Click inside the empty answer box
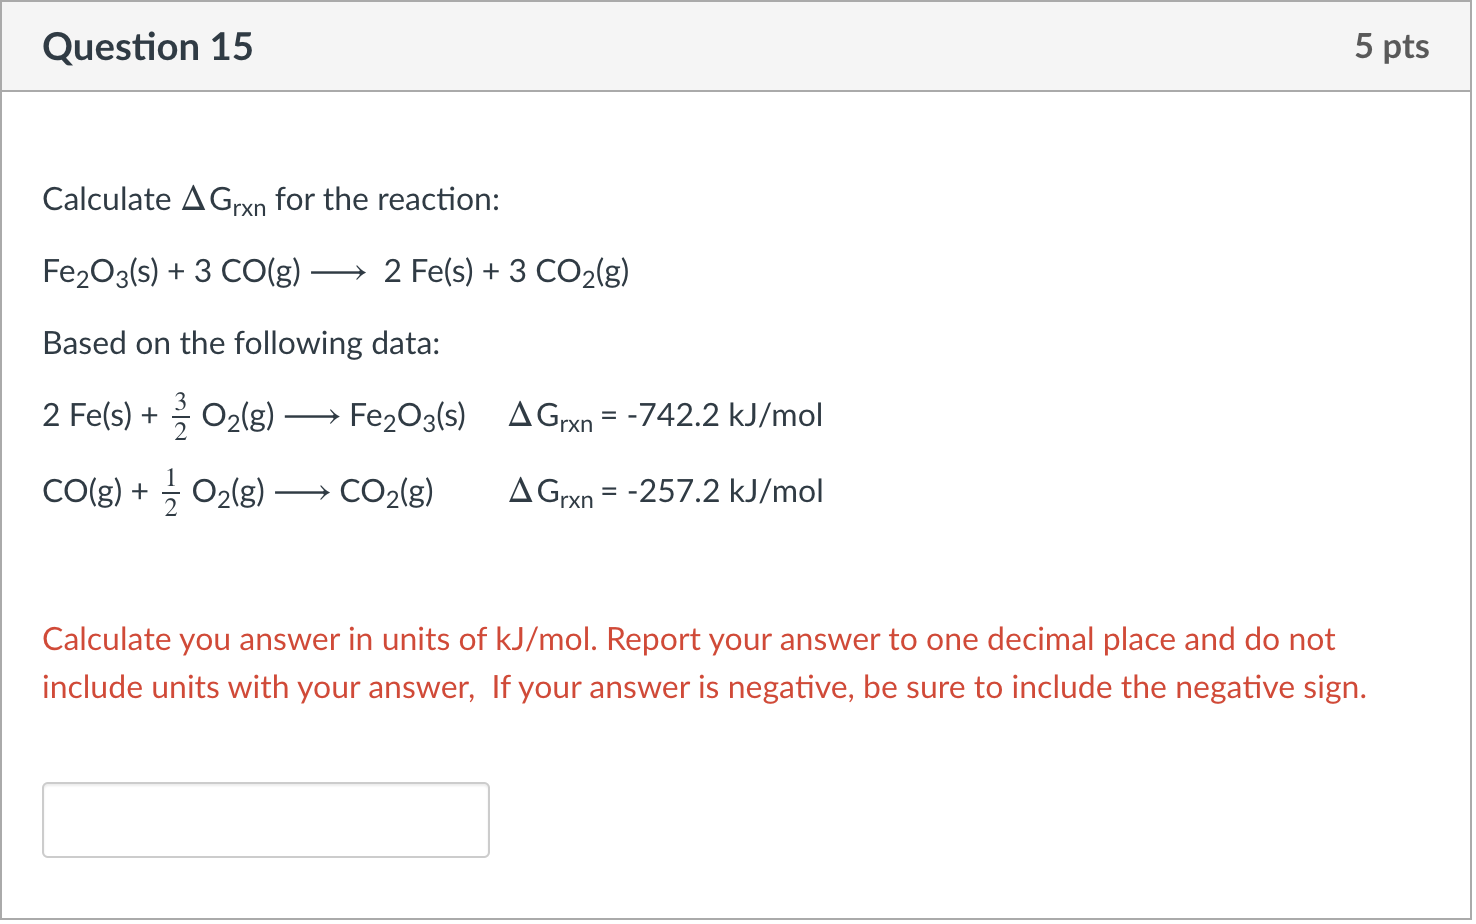 264,819
